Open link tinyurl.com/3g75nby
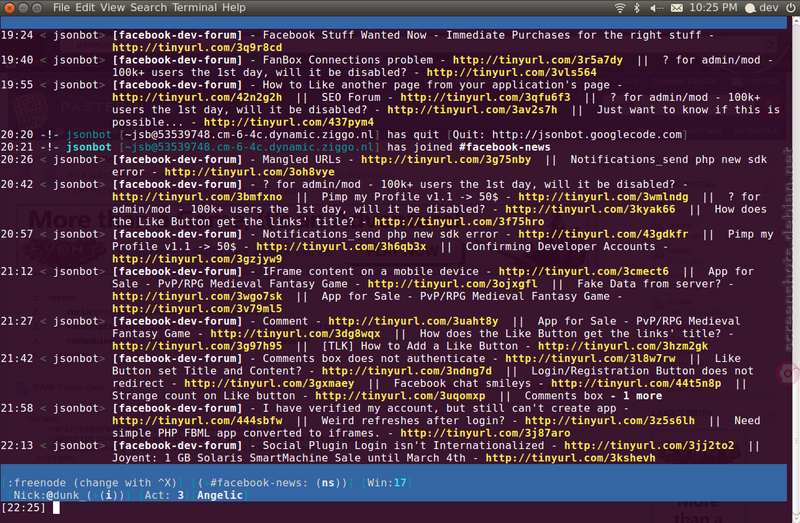 446,159
